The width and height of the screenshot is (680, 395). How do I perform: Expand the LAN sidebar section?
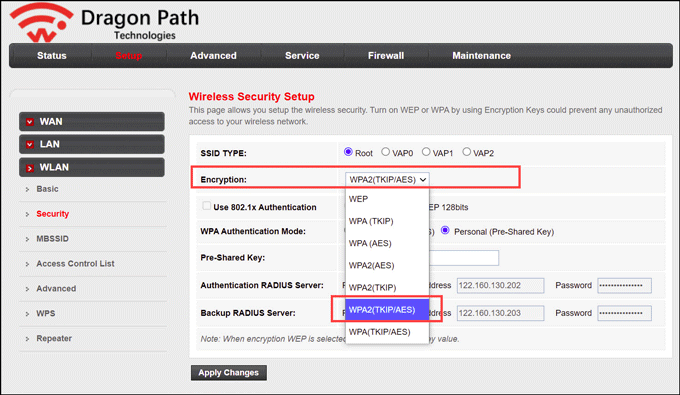92,144
